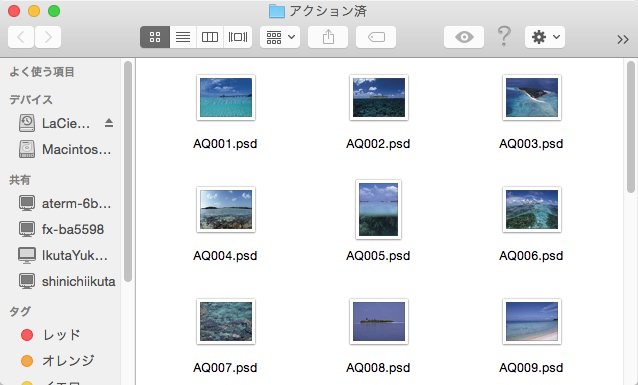The height and width of the screenshot is (385, 638).
Task: Zoom the window with green button
Action: [54, 11]
